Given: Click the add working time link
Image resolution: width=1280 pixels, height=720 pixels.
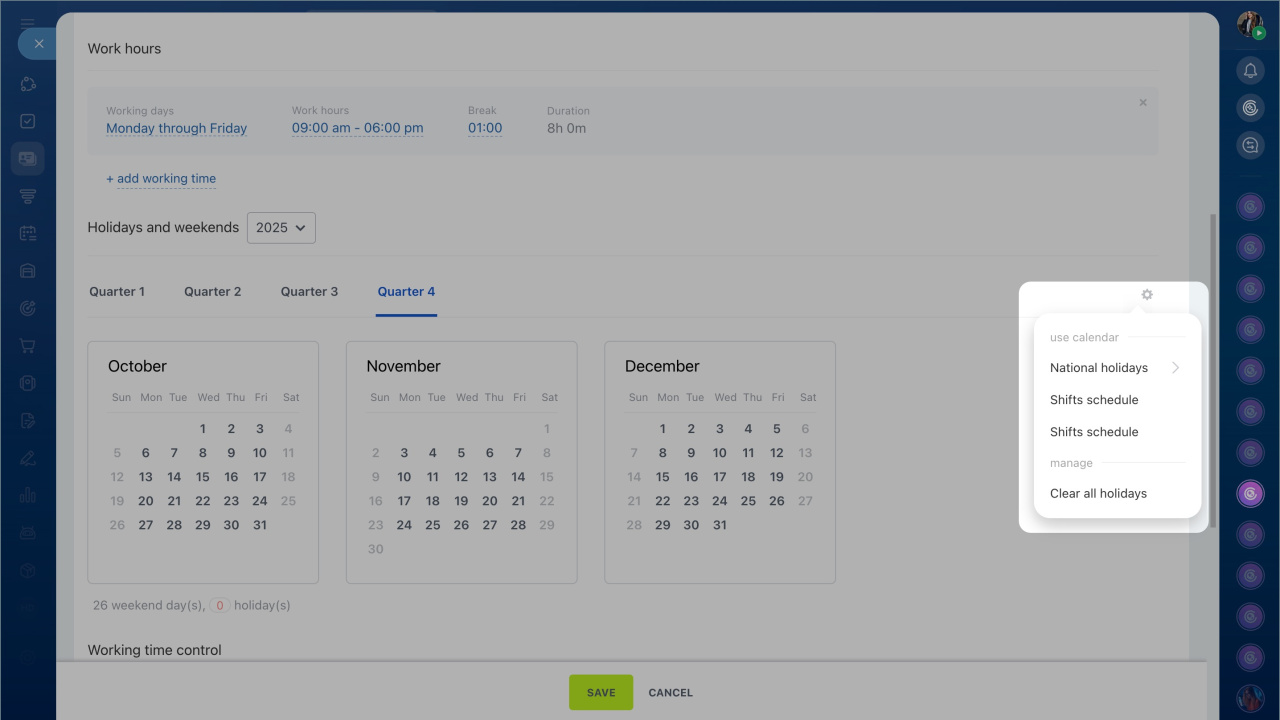Looking at the screenshot, I should pyautogui.click(x=161, y=179).
